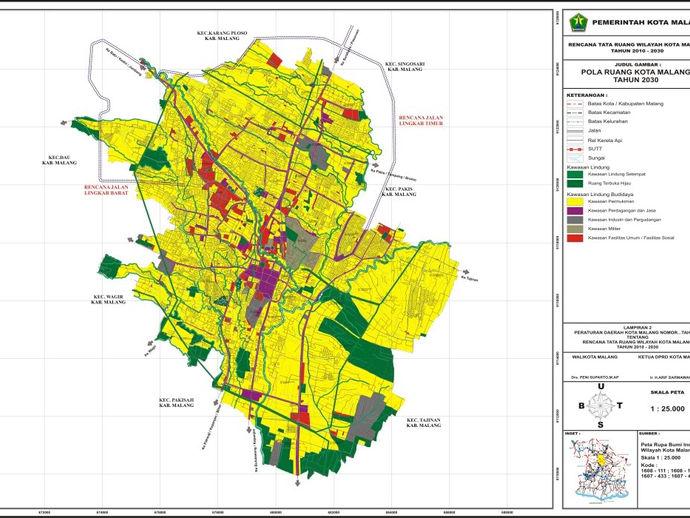Click the 'Rel Kereta Api' legend label
The width and height of the screenshot is (690, 518).
605,140
